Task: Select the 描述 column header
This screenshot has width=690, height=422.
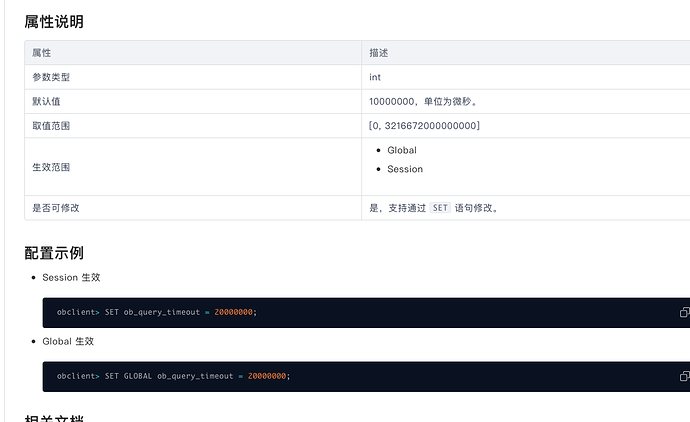Action: [378, 53]
